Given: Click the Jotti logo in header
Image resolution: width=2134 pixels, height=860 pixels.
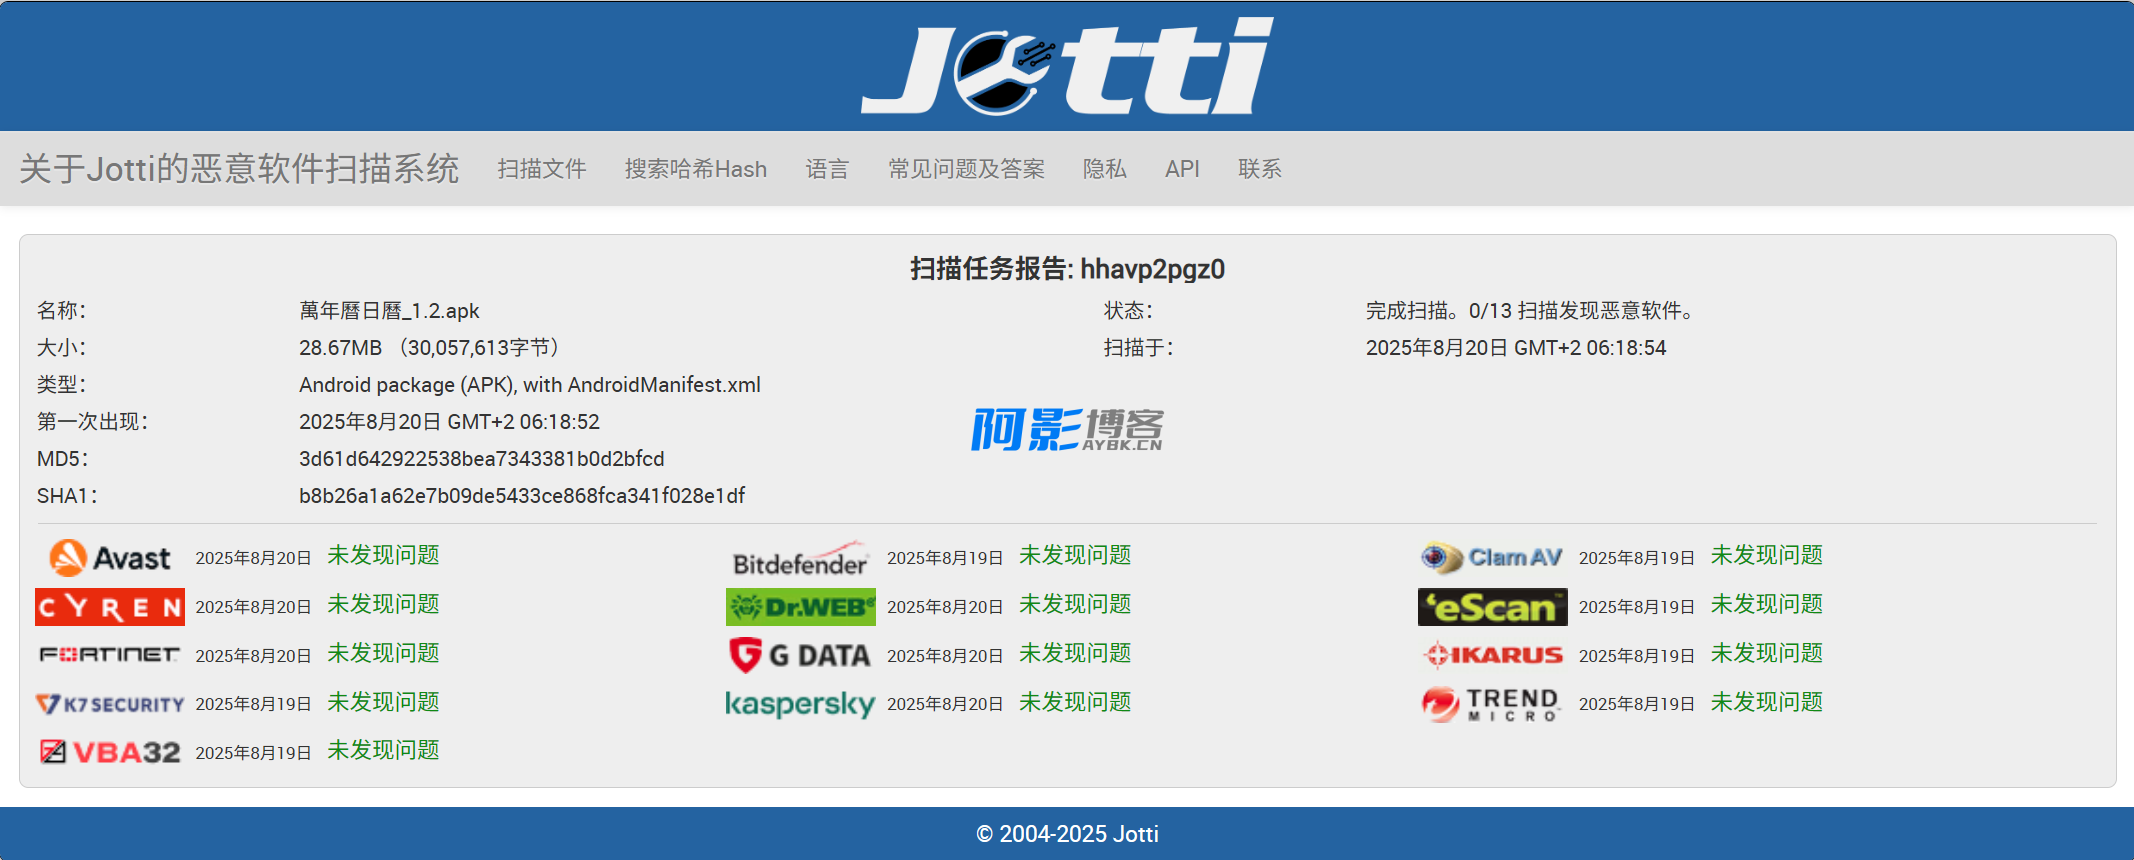Looking at the screenshot, I should tap(1066, 66).
